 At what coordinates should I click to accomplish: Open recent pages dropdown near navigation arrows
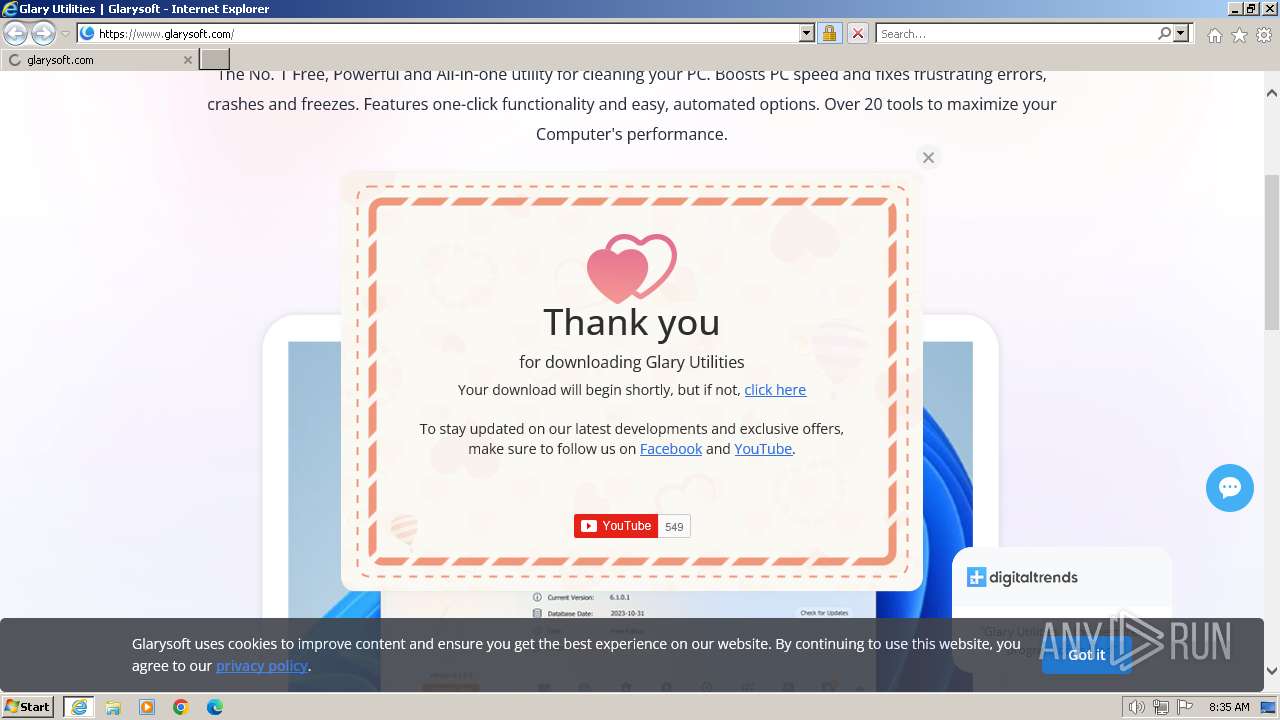[x=65, y=33]
